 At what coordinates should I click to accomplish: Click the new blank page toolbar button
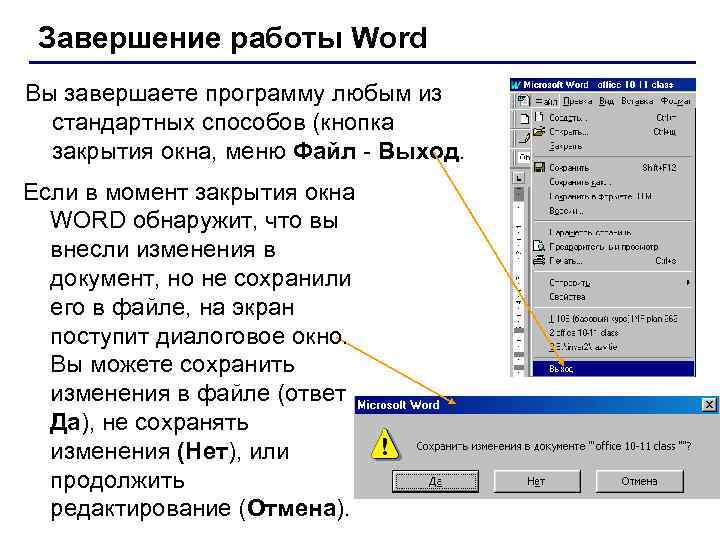(x=523, y=118)
